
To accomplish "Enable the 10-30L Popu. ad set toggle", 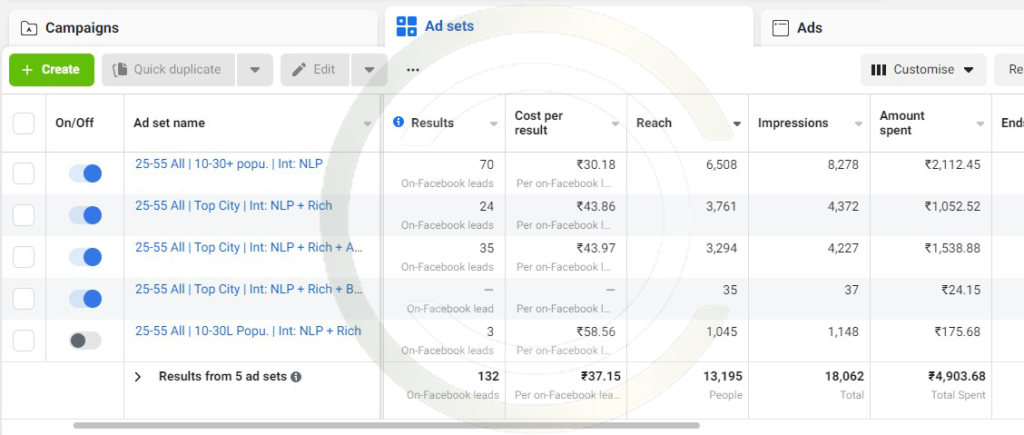I will coord(85,341).
